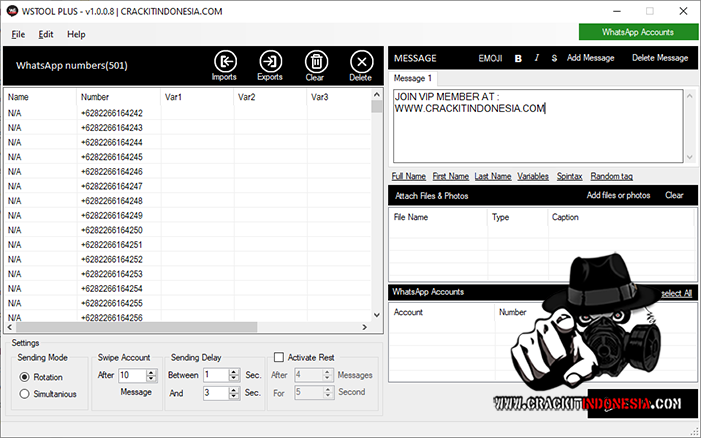This screenshot has width=701, height=438.
Task: Click the WhatsApp Accounts green button
Action: [x=637, y=33]
